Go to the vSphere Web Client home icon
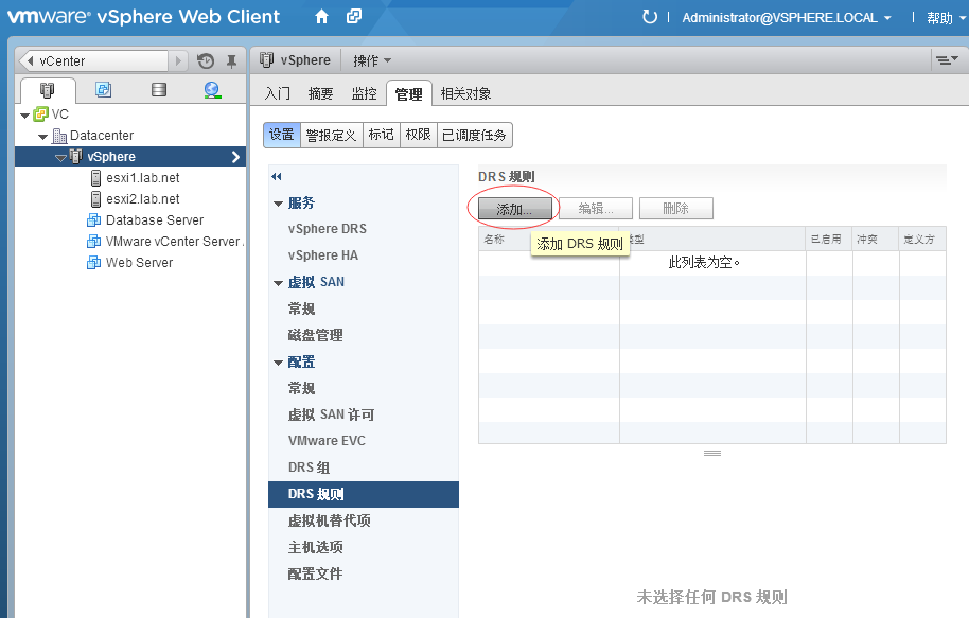Screen dimensions: 970x618 tap(322, 17)
